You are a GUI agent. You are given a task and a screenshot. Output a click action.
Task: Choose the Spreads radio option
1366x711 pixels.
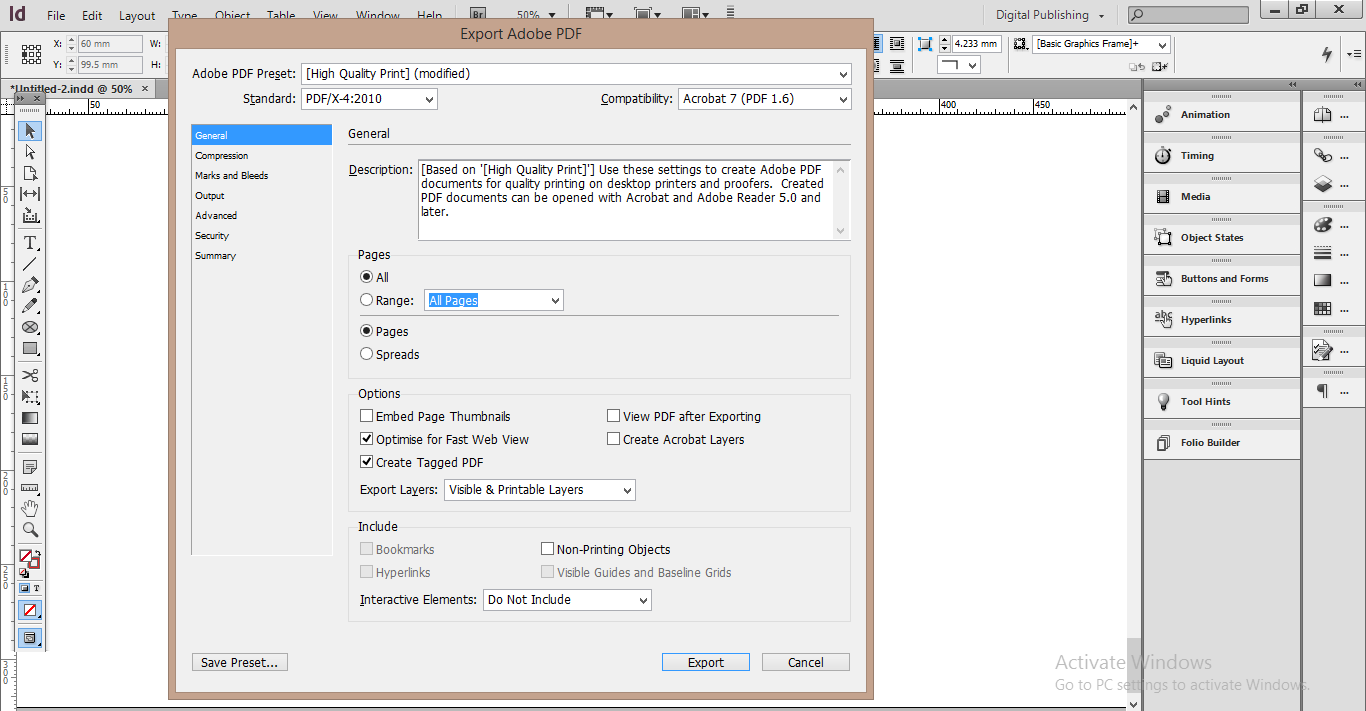coord(366,354)
